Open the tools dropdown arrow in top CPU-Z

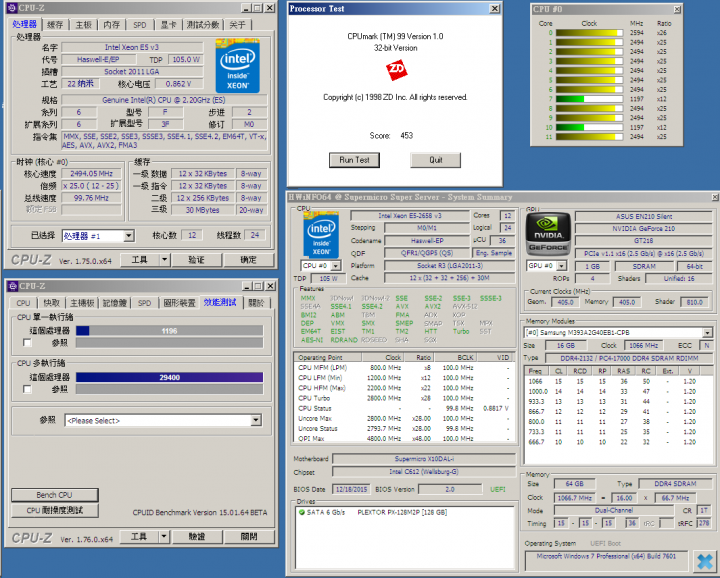[164, 260]
